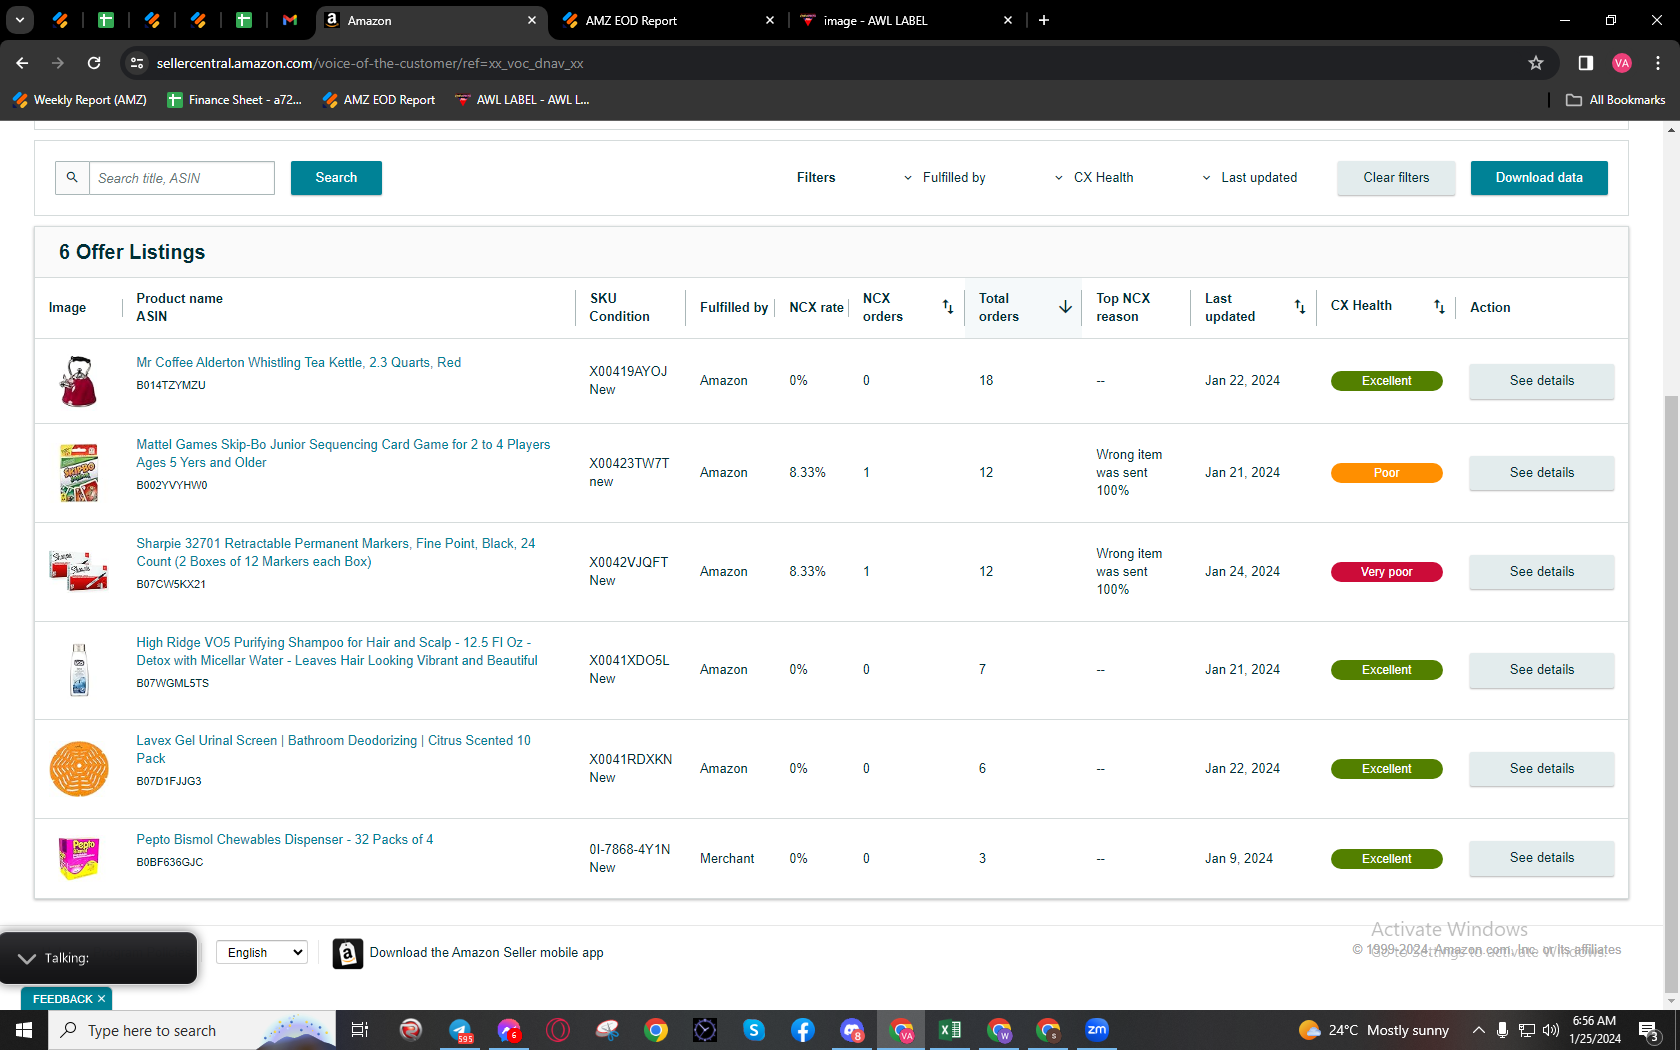Click the orange urinal screen thumbnail
This screenshot has width=1680, height=1050.
tap(79, 769)
